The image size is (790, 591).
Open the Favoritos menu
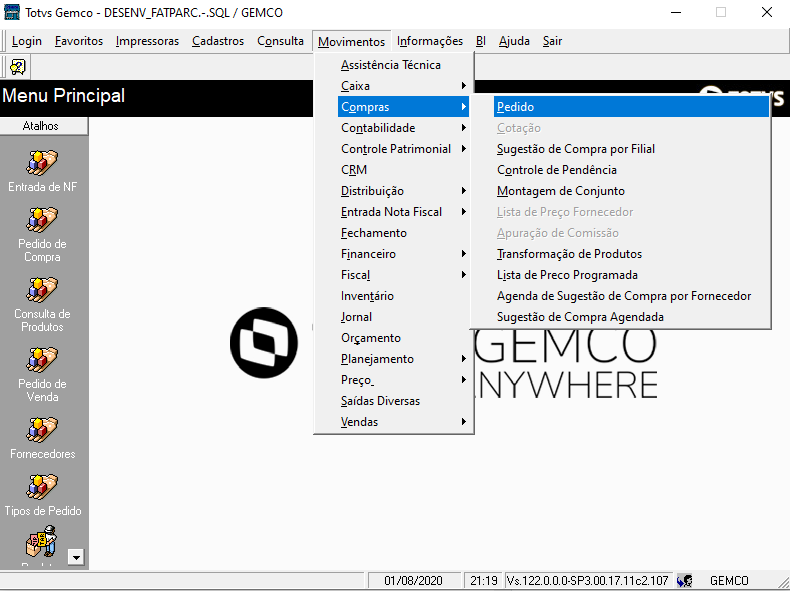pyautogui.click(x=79, y=41)
